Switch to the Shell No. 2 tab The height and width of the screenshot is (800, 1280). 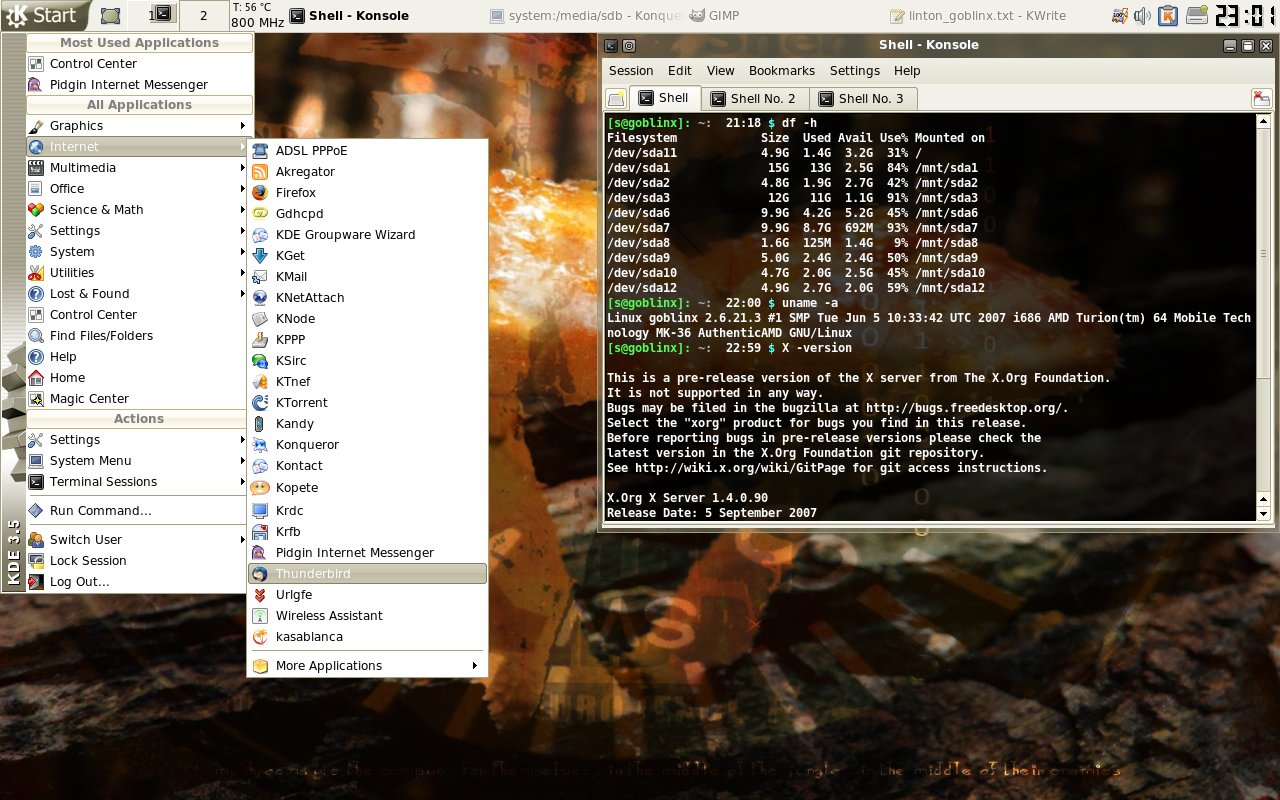click(754, 98)
